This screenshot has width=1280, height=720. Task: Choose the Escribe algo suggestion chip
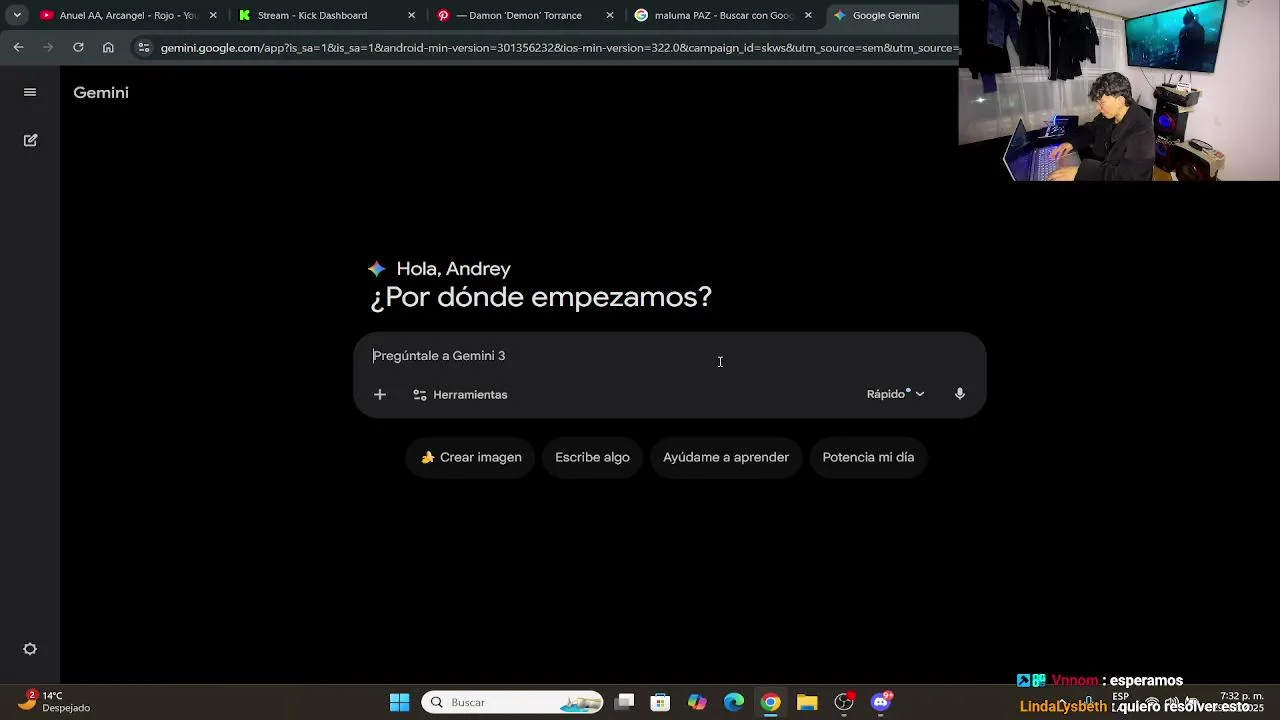[x=592, y=457]
